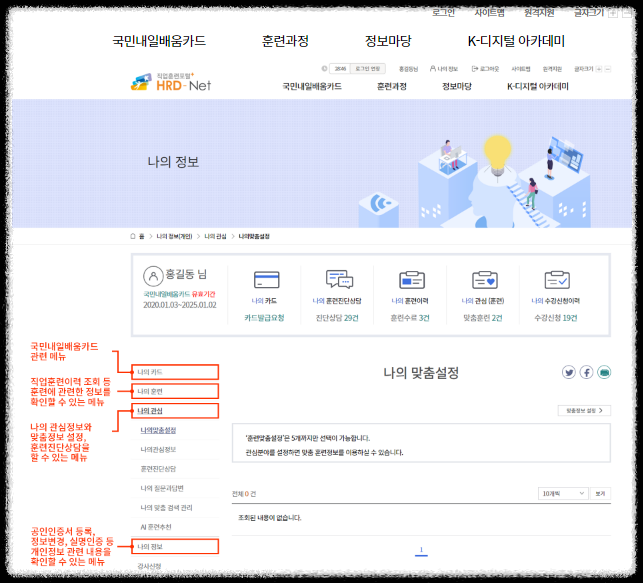Select 훈련진단상담 in the sidebar submenu

point(158,469)
